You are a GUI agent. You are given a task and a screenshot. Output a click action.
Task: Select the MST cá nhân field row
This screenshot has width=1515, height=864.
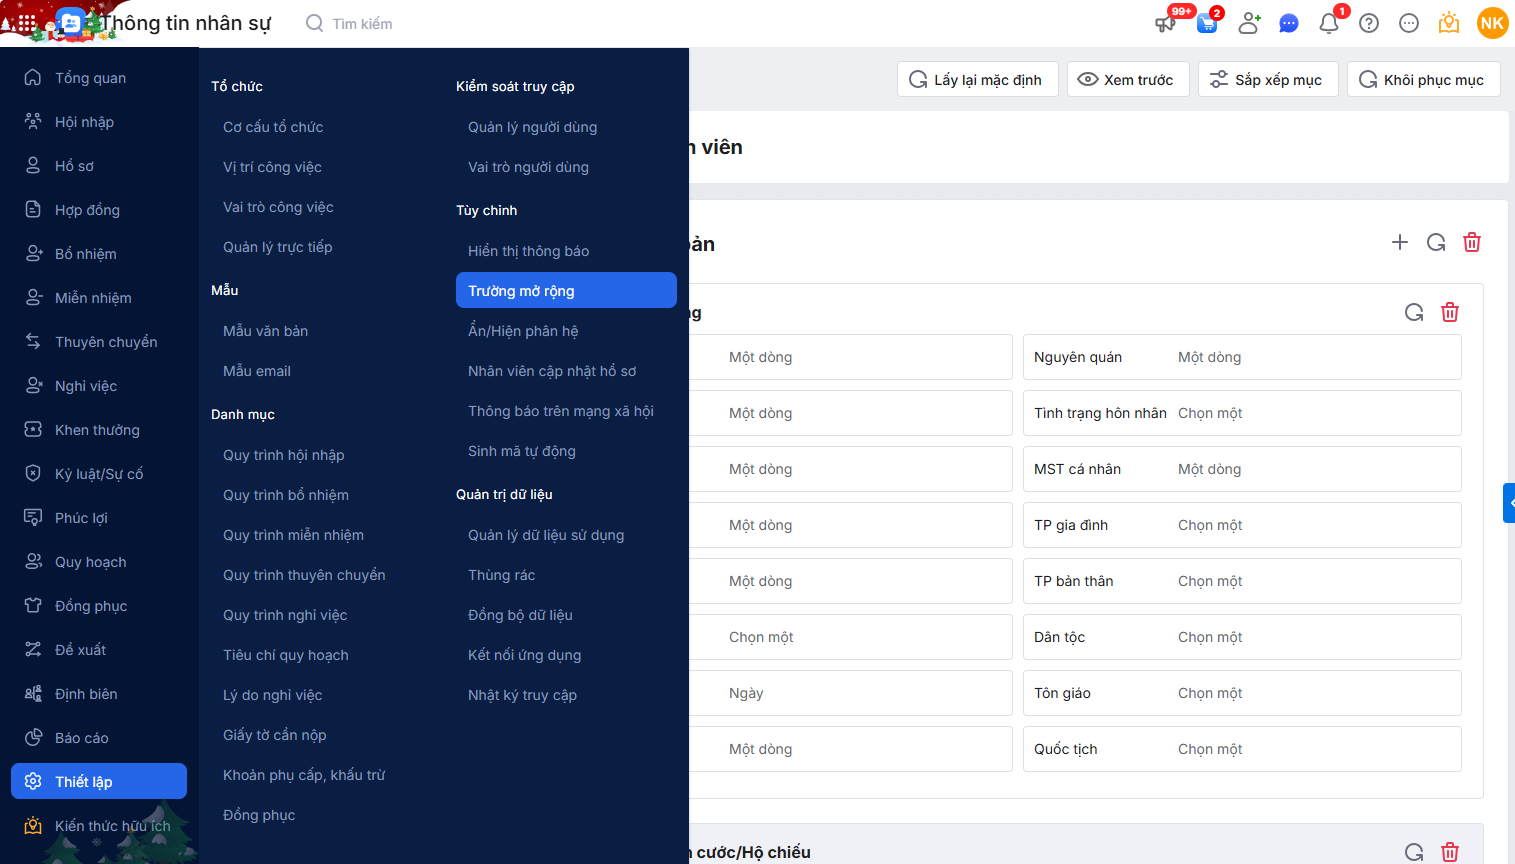pos(1242,469)
